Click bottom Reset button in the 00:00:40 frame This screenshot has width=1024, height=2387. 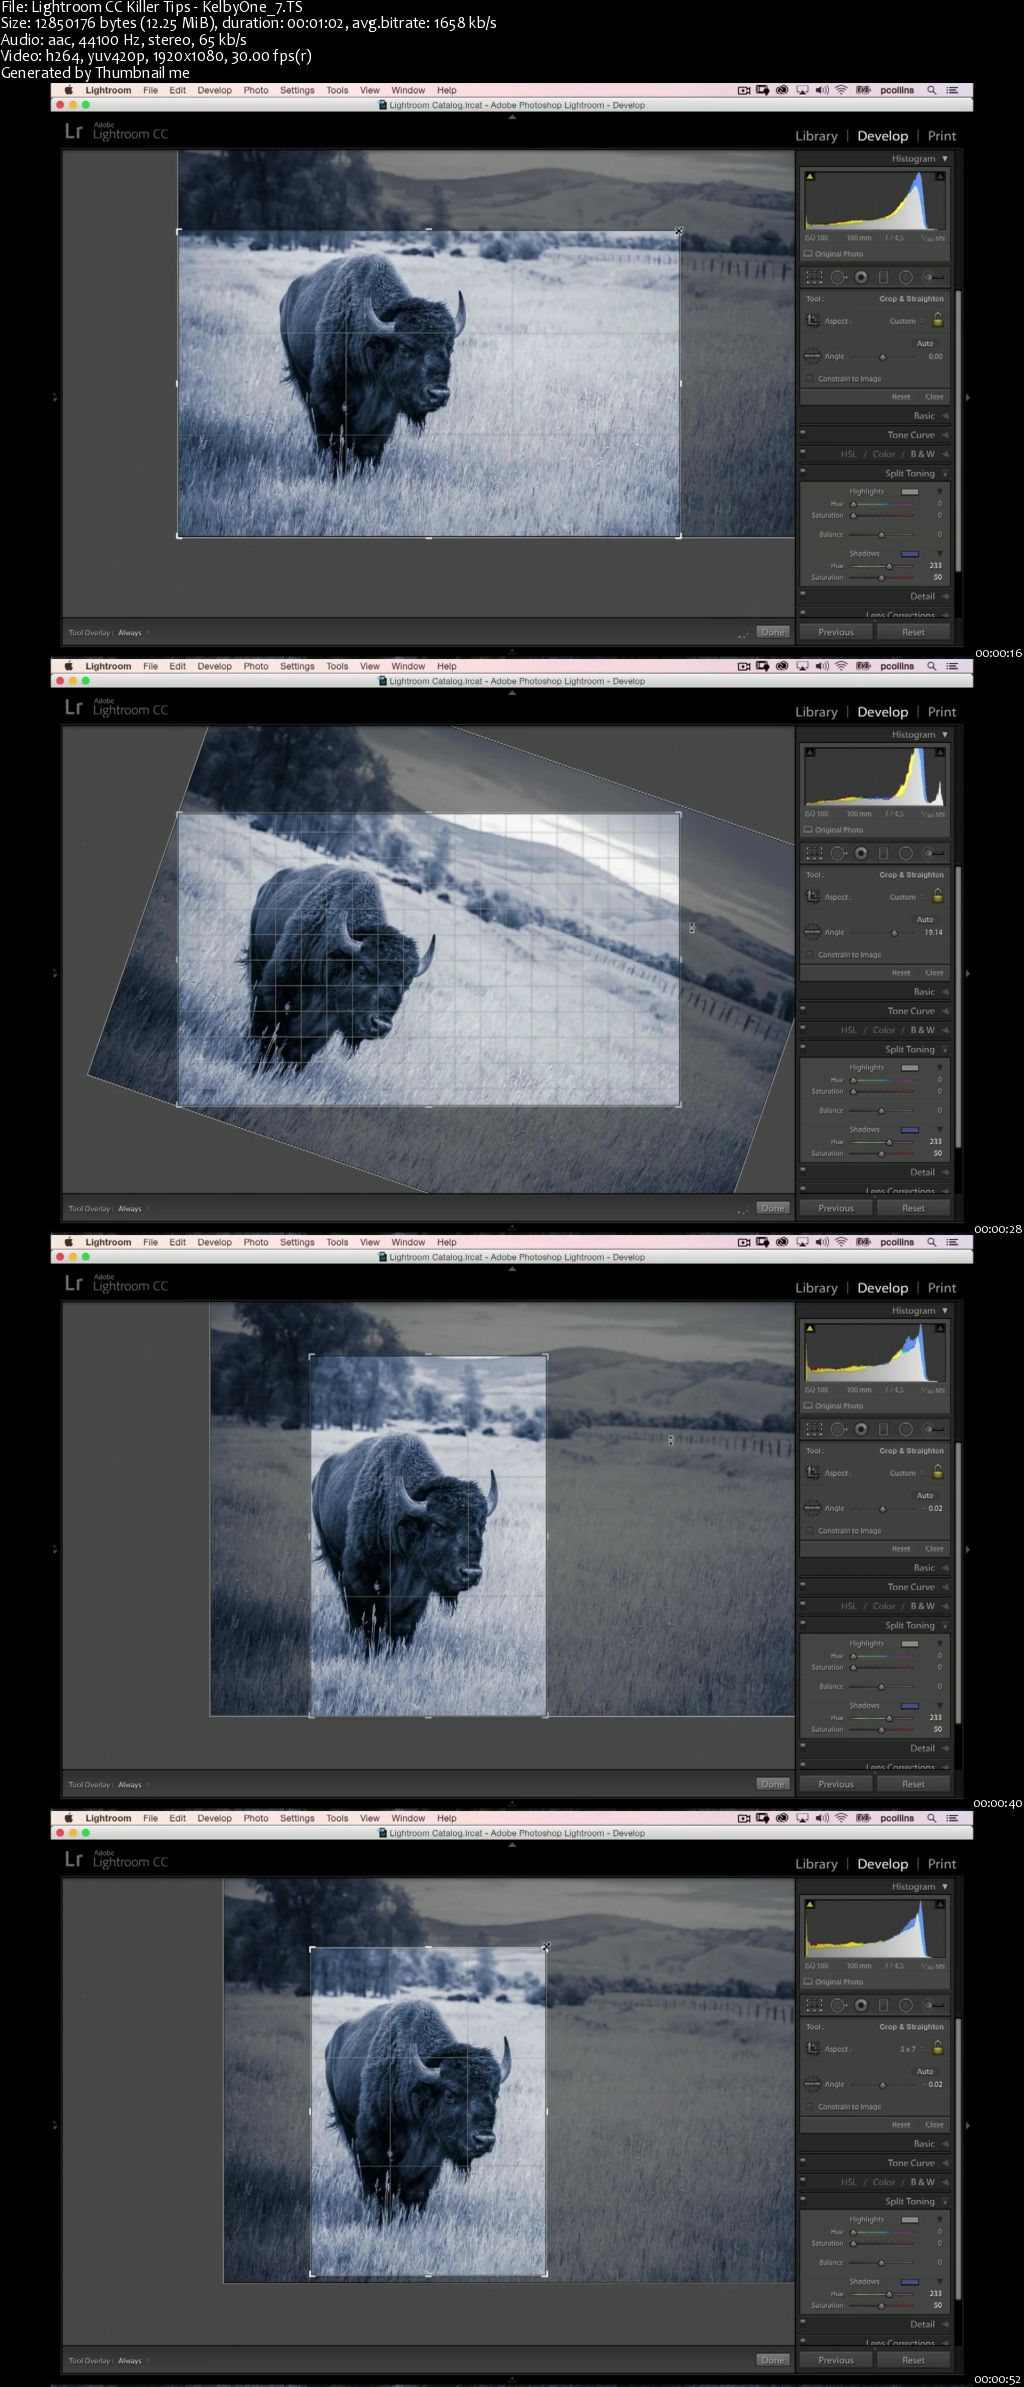pyautogui.click(x=913, y=1784)
